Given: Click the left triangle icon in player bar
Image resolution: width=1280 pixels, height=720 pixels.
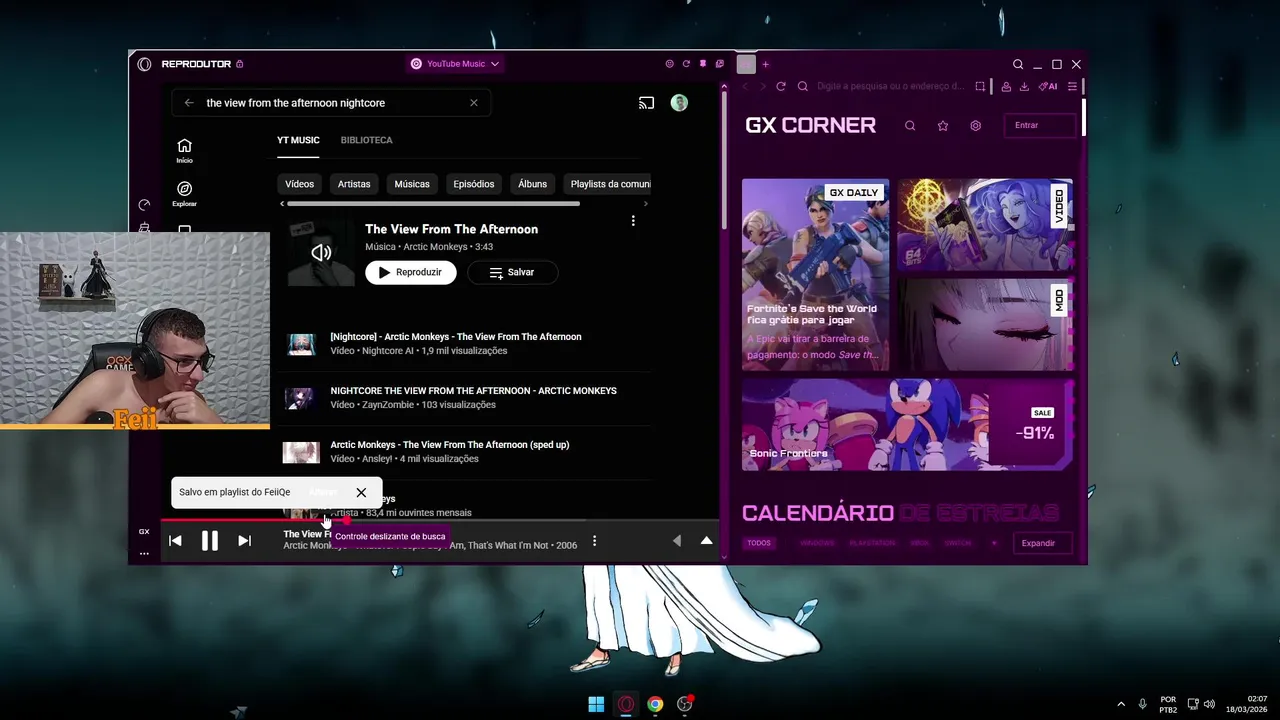Looking at the screenshot, I should [677, 541].
